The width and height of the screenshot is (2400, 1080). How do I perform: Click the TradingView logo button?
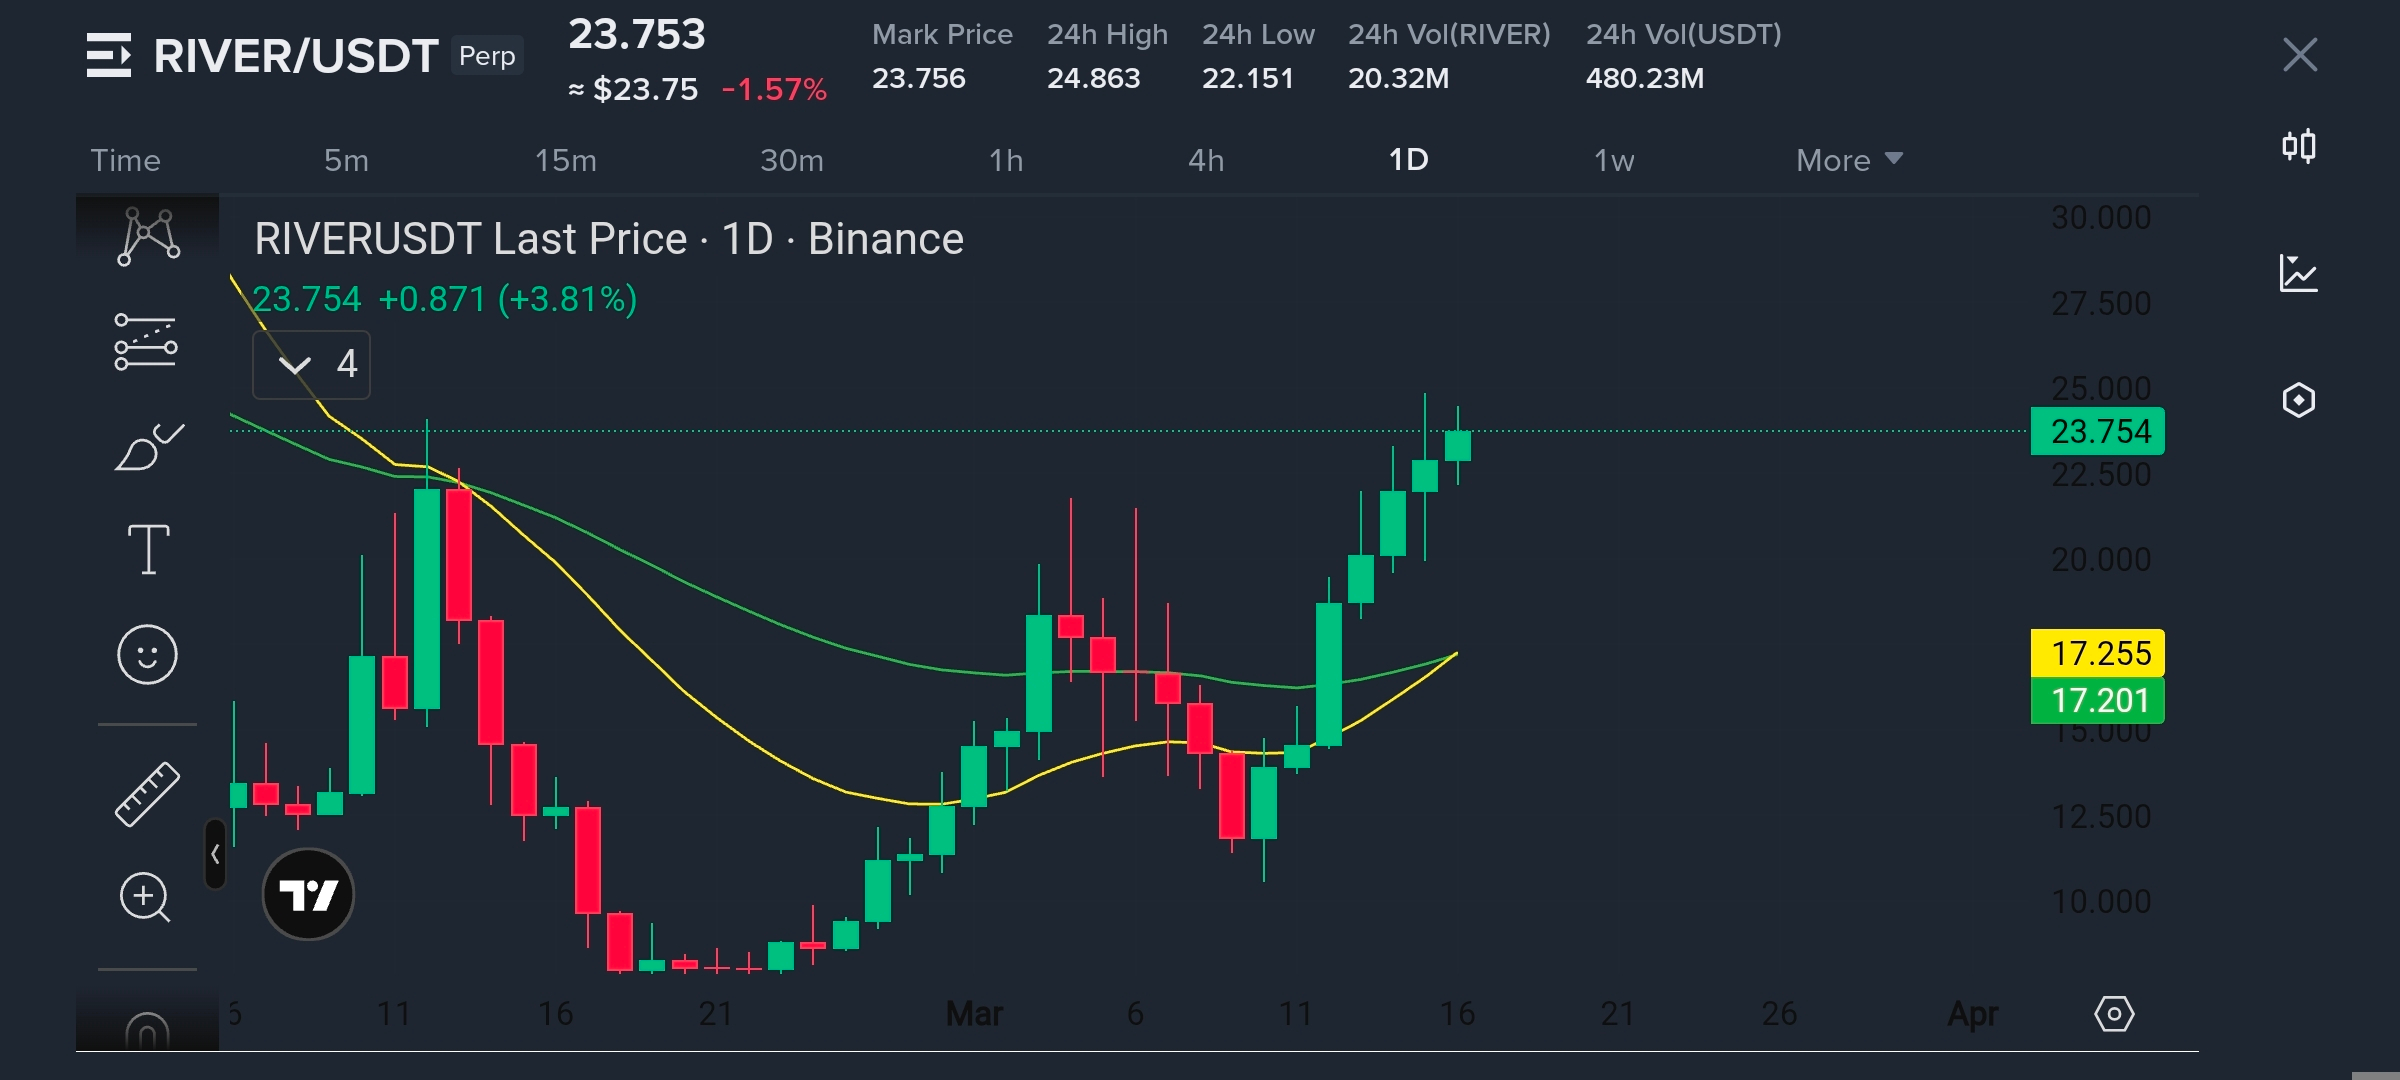[308, 894]
